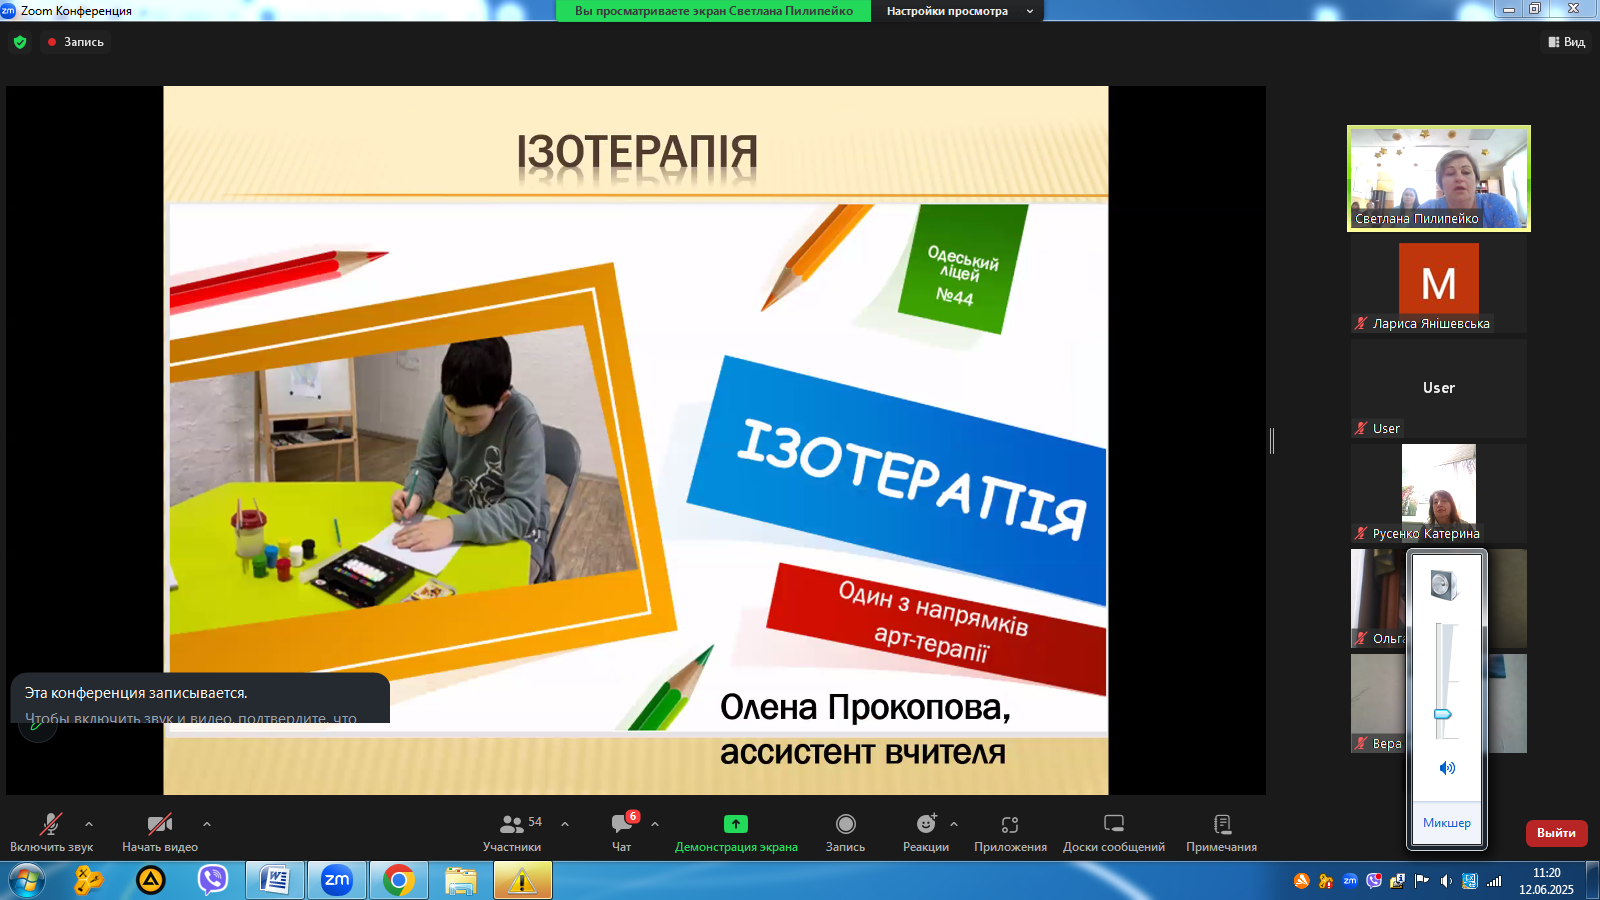Unmute the microphone with Включить звук

click(51, 832)
